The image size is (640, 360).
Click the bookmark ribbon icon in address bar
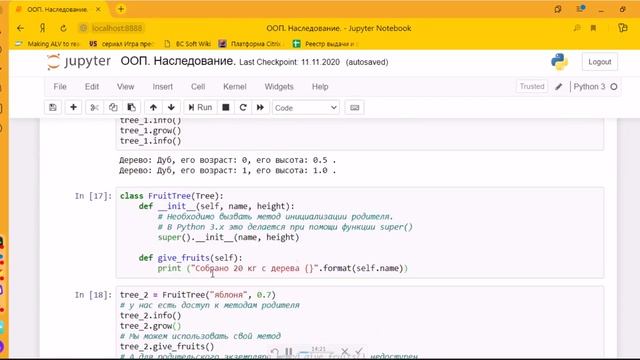(x=593, y=28)
